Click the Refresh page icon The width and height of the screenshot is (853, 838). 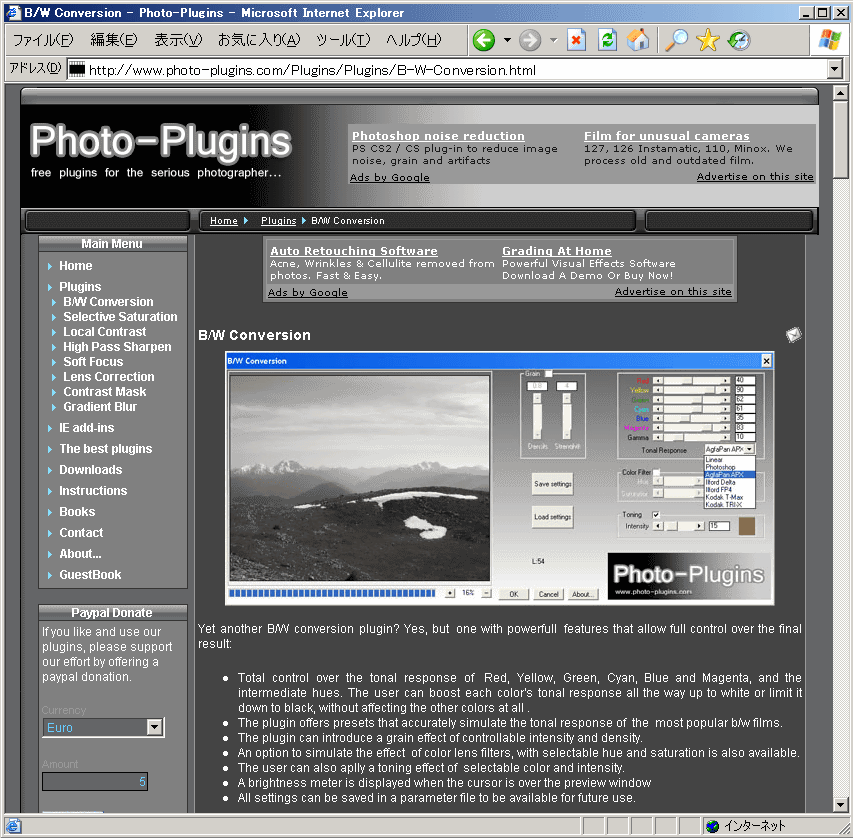coord(607,40)
